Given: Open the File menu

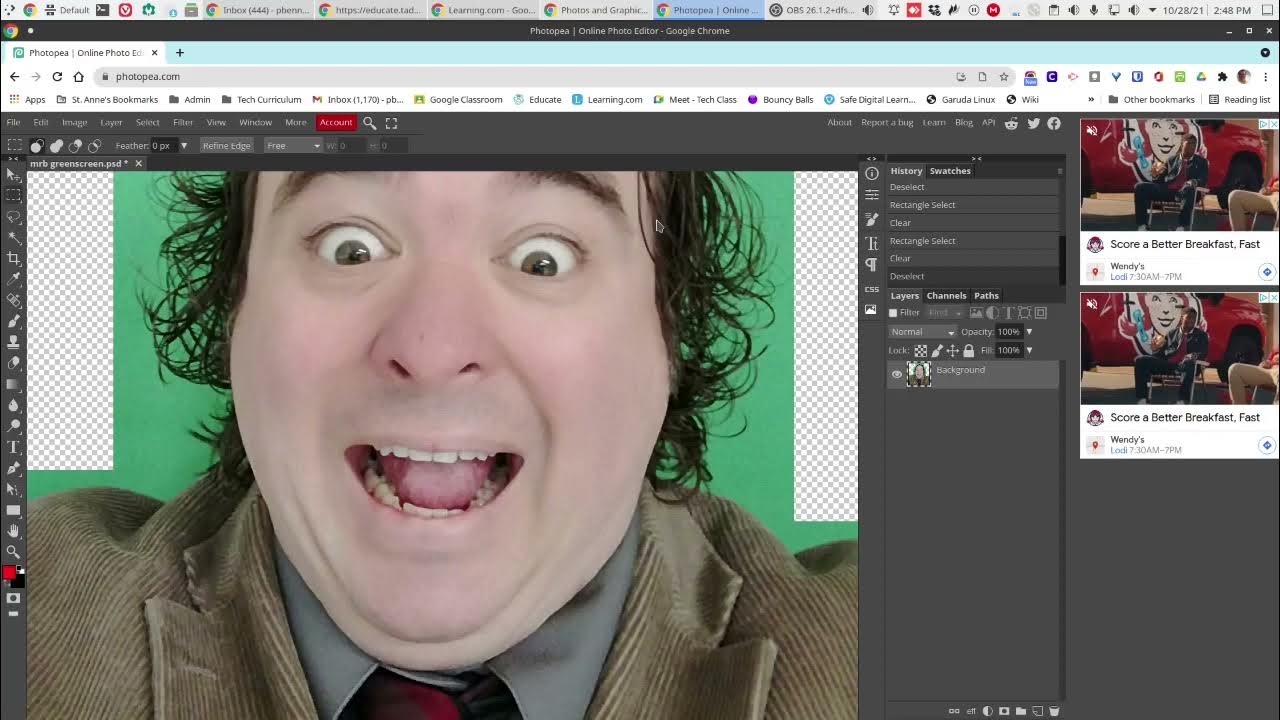Looking at the screenshot, I should [14, 122].
